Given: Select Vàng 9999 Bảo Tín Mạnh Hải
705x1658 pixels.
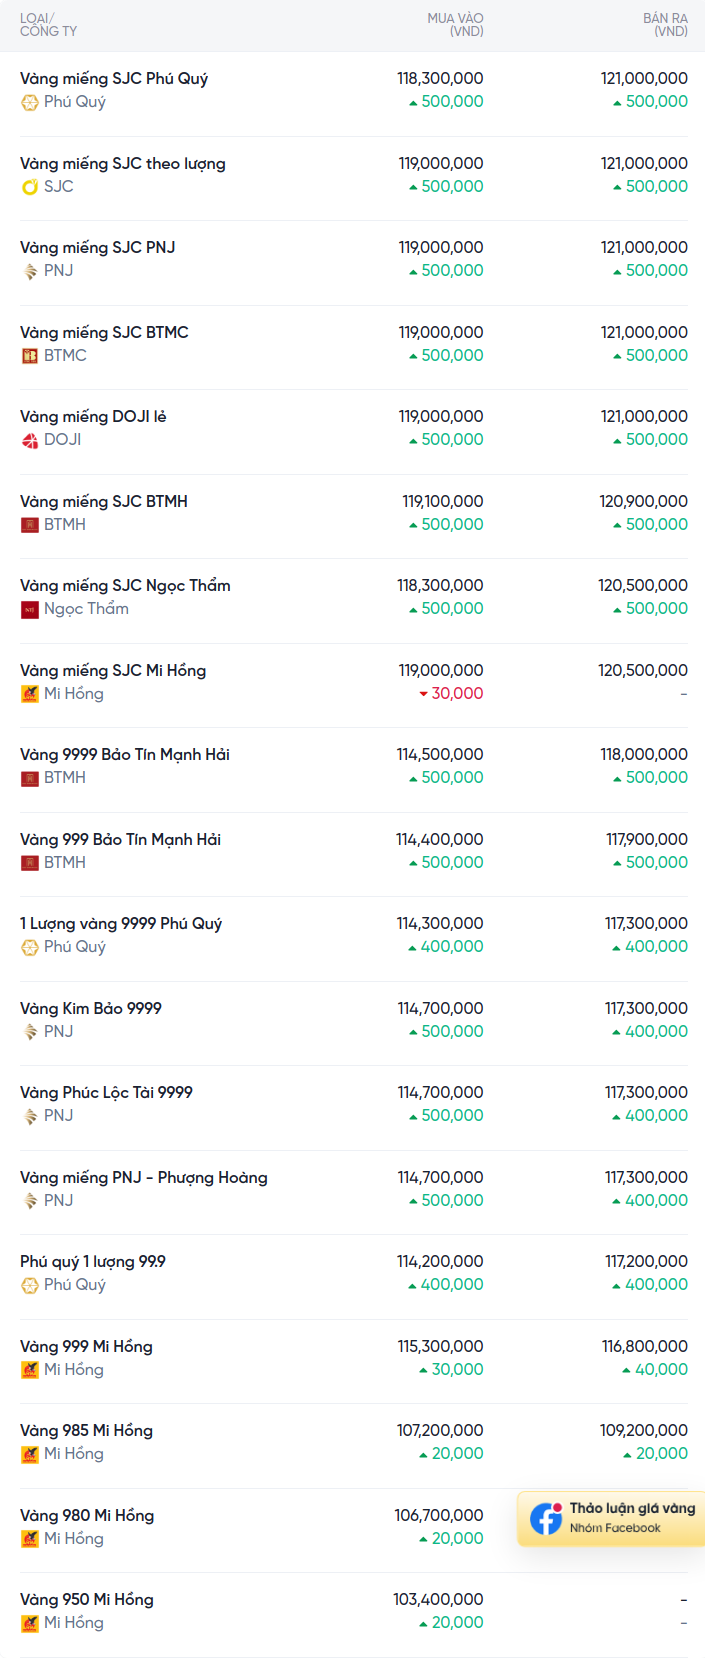Looking at the screenshot, I should 124,755.
